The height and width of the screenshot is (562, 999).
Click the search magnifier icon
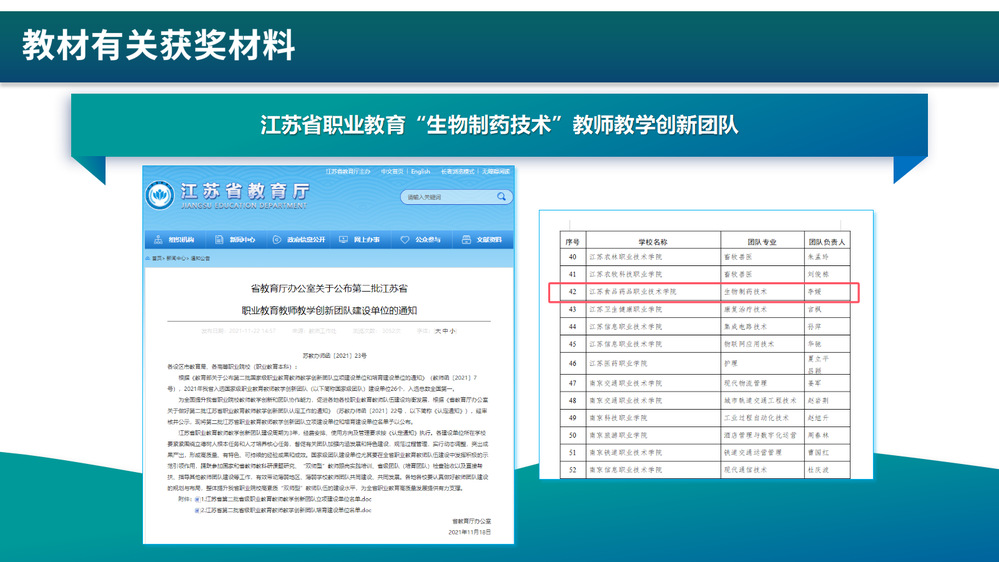502,197
